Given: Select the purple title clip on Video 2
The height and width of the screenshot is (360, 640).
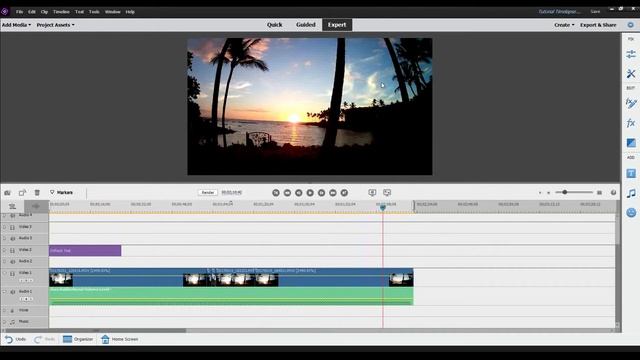Looking at the screenshot, I should [85, 251].
